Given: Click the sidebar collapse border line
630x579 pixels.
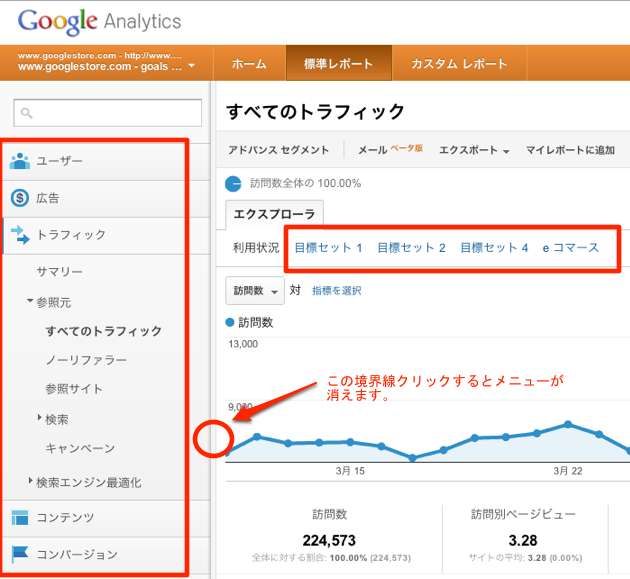Looking at the screenshot, I should click(213, 439).
